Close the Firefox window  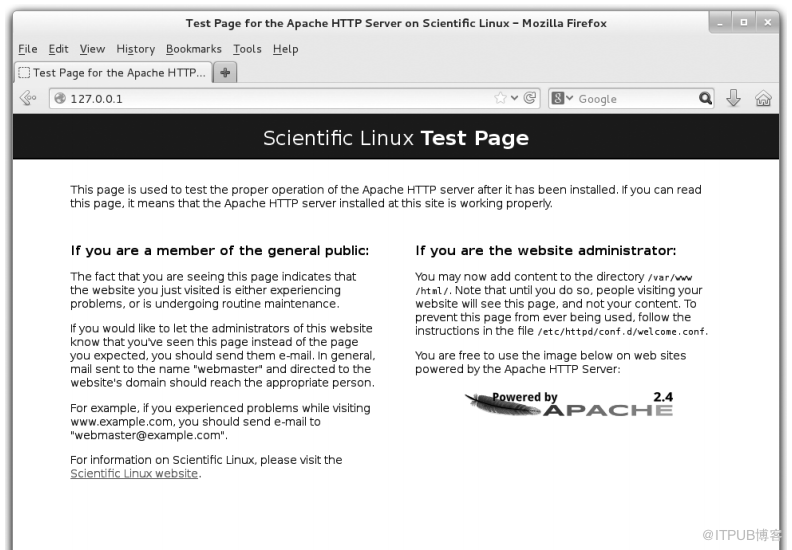(768, 22)
